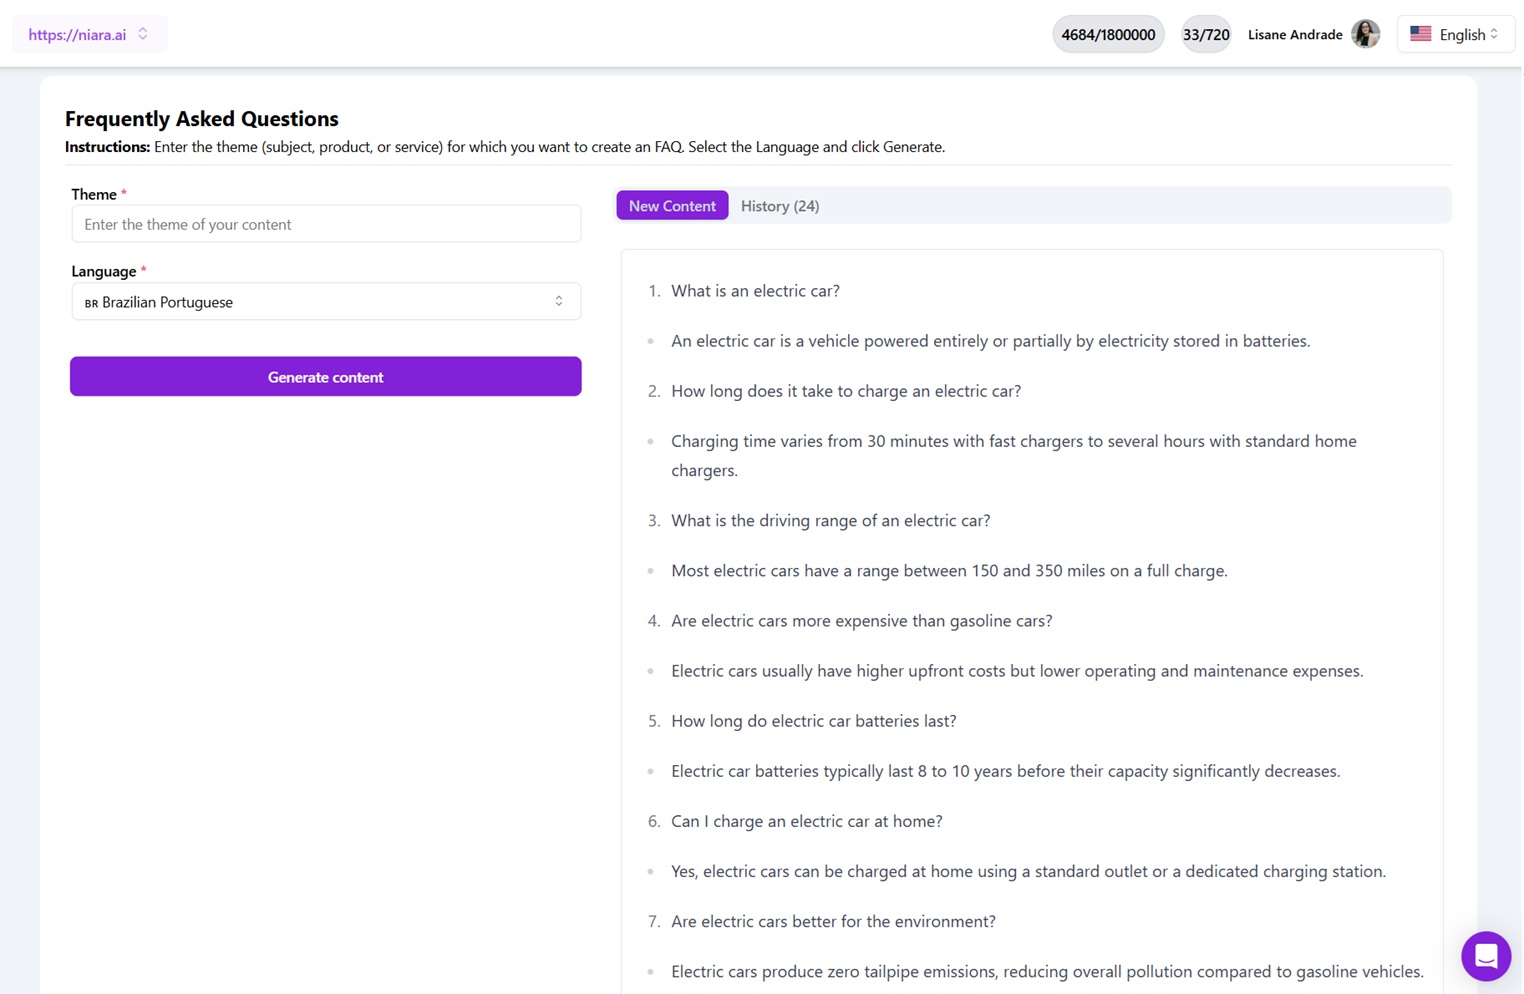Open the Brazilian Portuguese language dropdown
This screenshot has height=994, width=1524.
tap(325, 301)
